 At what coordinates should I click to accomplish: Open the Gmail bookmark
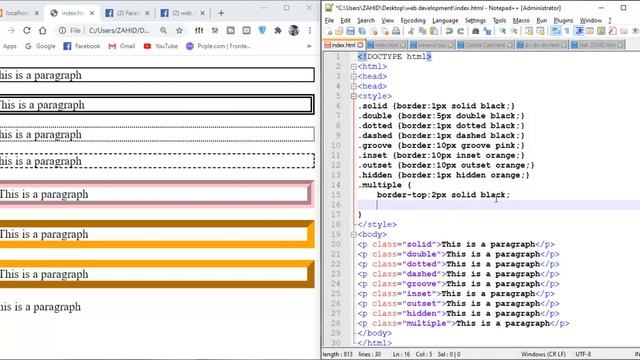coord(122,46)
